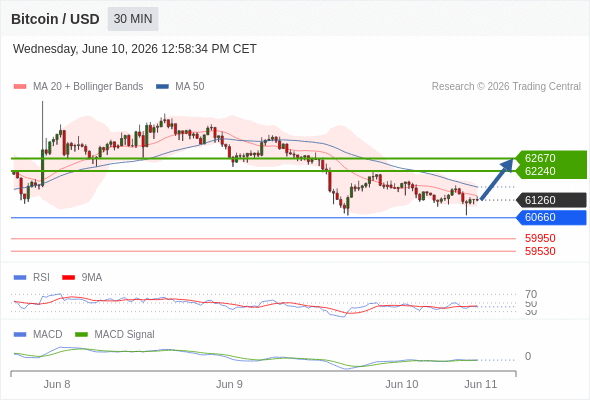Click the 9MA red legend swatch
This screenshot has height=400, width=590.
[x=68, y=278]
